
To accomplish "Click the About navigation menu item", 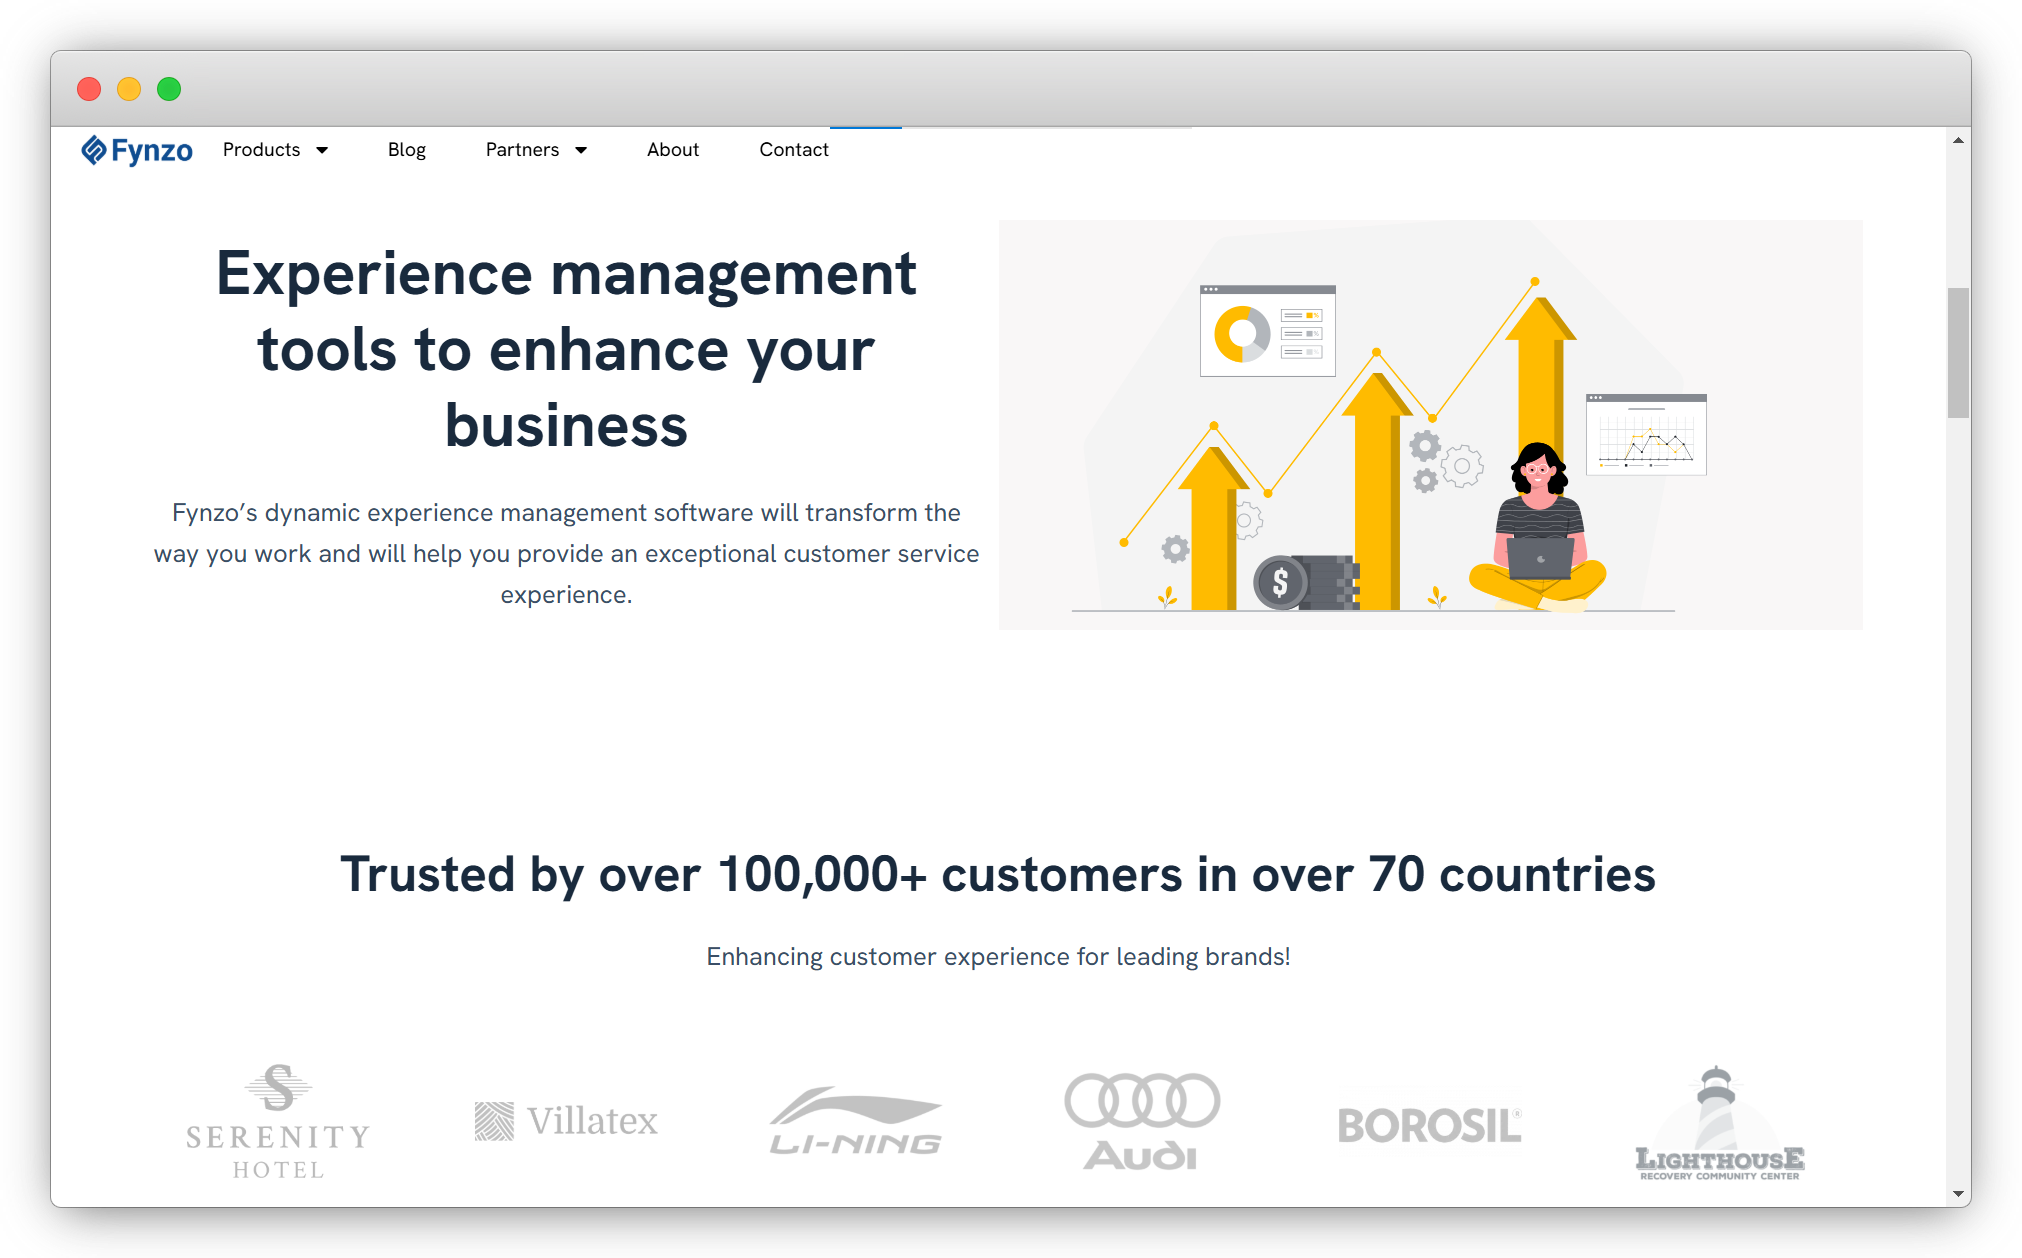I will [674, 148].
